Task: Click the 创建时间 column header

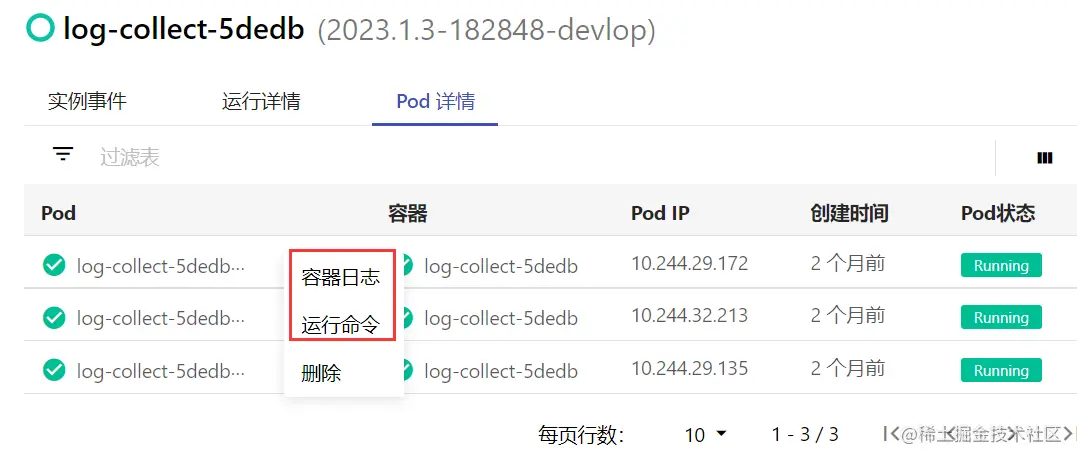Action: [x=849, y=213]
